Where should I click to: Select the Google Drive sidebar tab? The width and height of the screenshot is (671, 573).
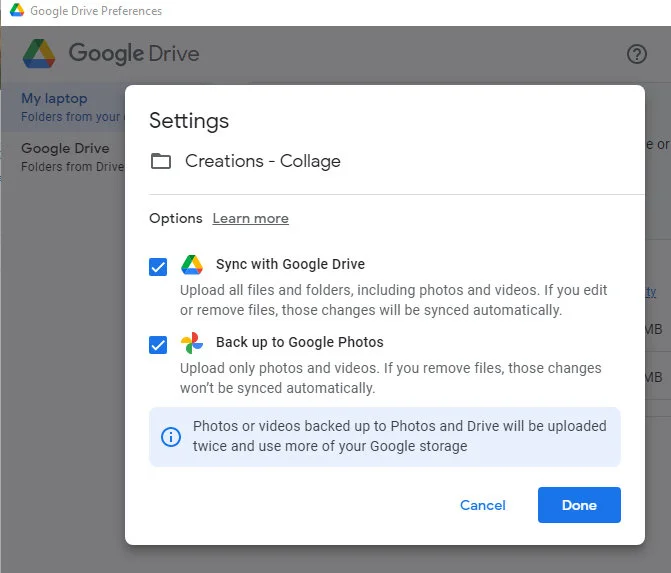[x=63, y=157]
